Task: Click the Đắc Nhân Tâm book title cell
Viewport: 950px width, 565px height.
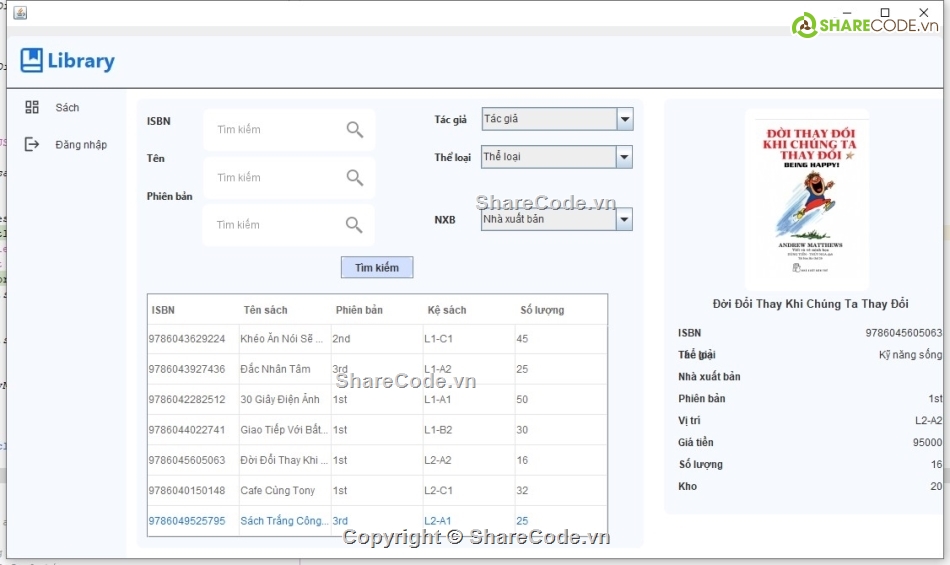Action: point(285,369)
